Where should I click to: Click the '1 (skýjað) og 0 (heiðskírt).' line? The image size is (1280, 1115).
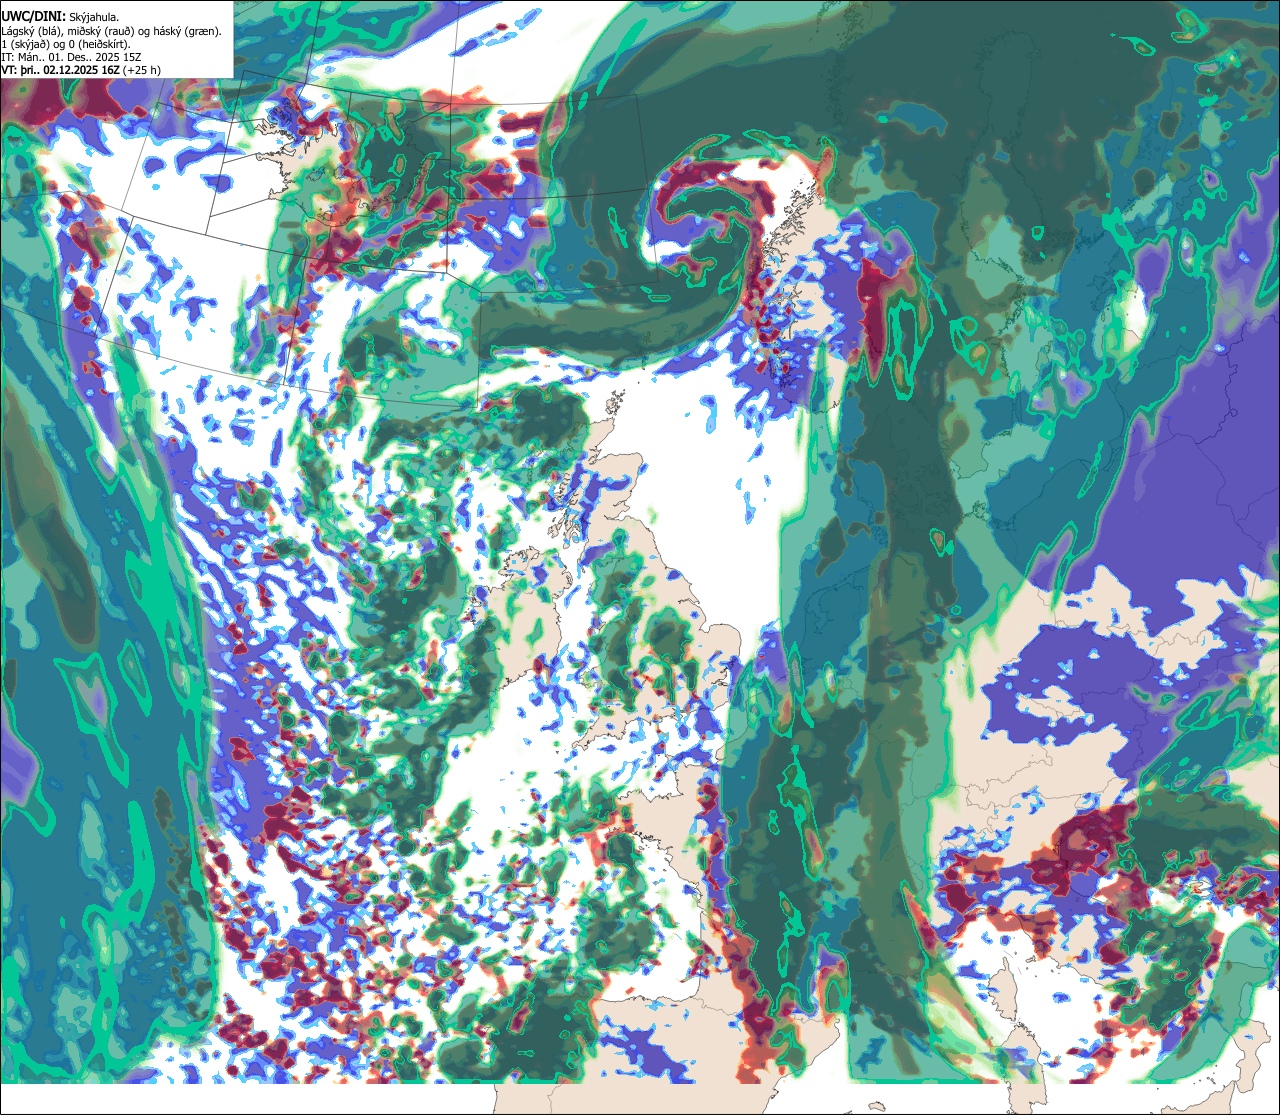pyautogui.click(x=65, y=44)
